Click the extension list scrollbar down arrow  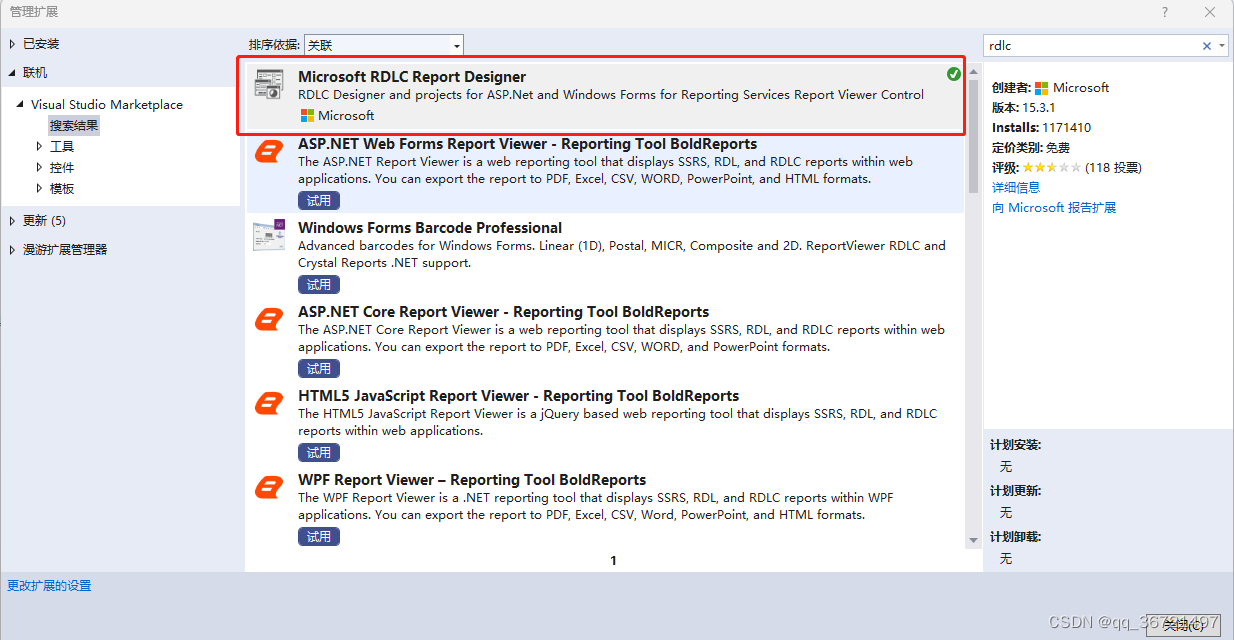[973, 538]
